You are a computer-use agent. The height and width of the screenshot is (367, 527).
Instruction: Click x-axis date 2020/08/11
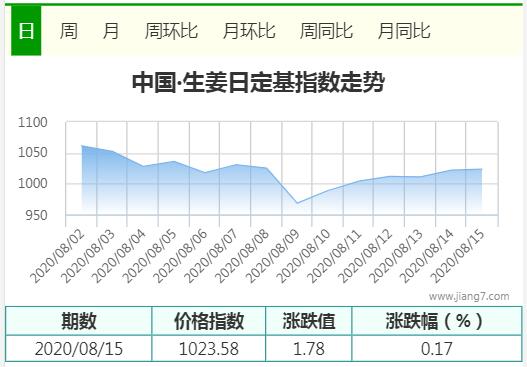coord(335,257)
